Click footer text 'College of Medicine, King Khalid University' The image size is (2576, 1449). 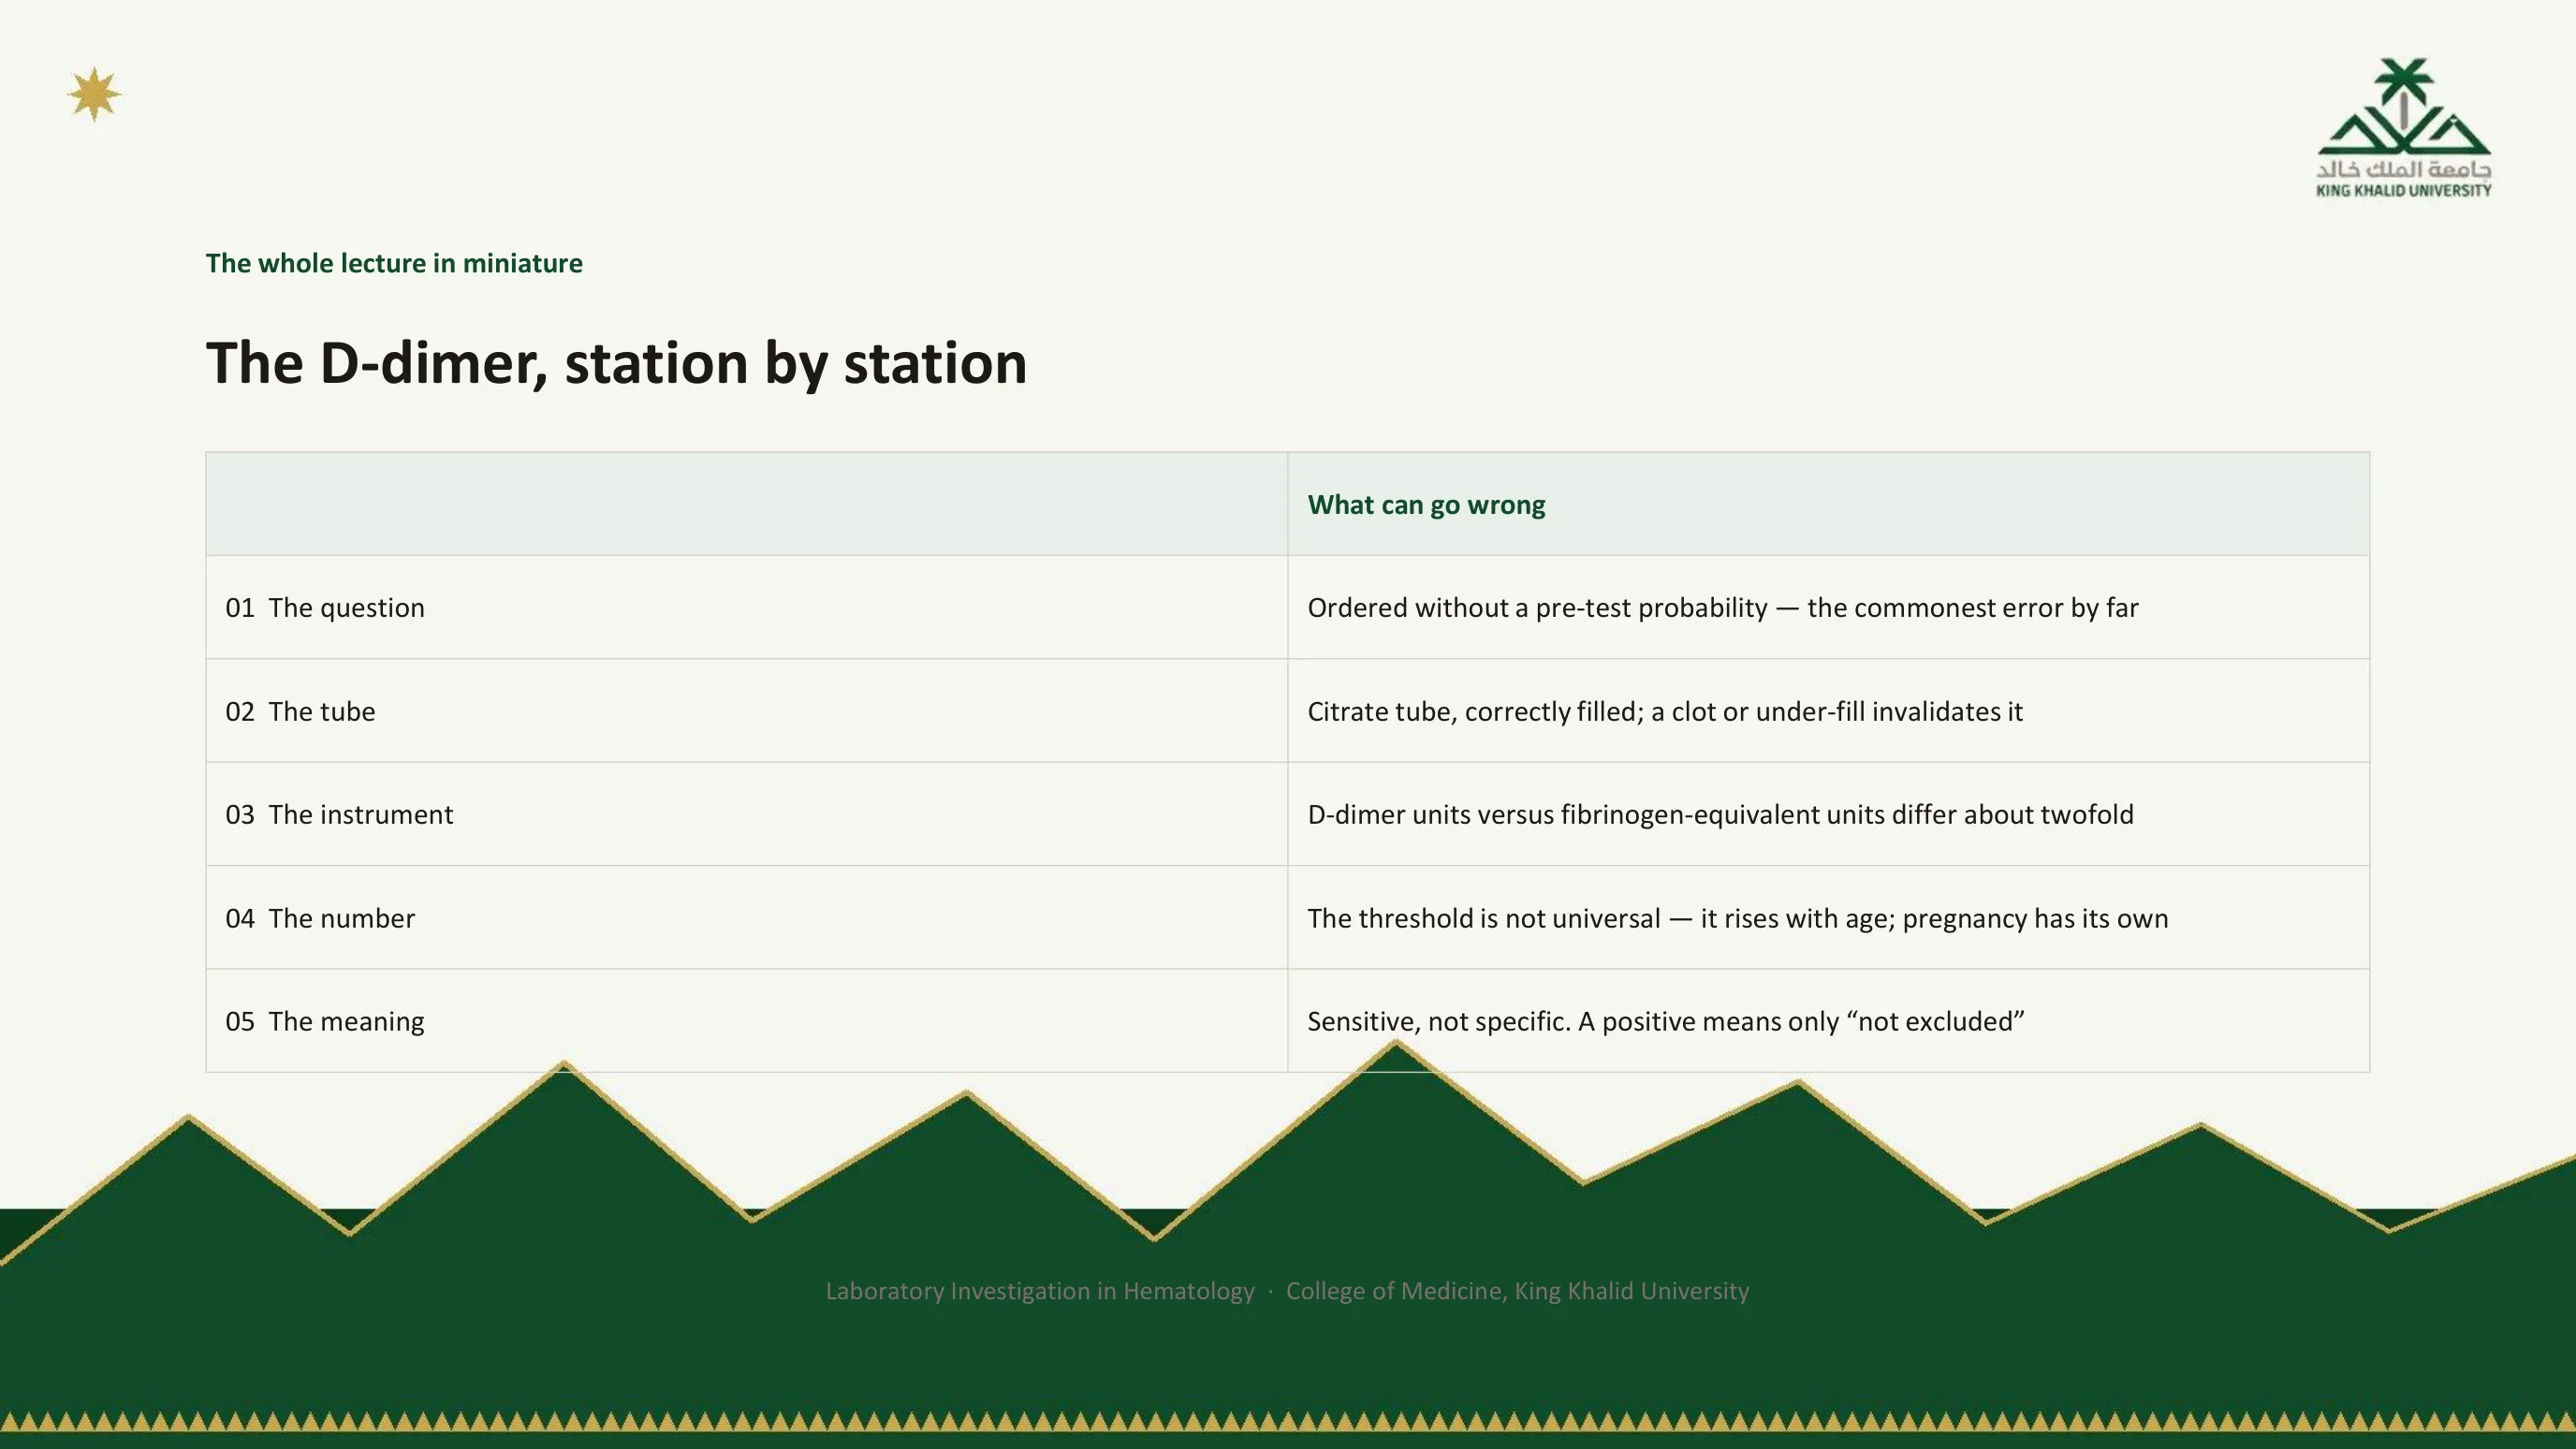point(1517,1291)
